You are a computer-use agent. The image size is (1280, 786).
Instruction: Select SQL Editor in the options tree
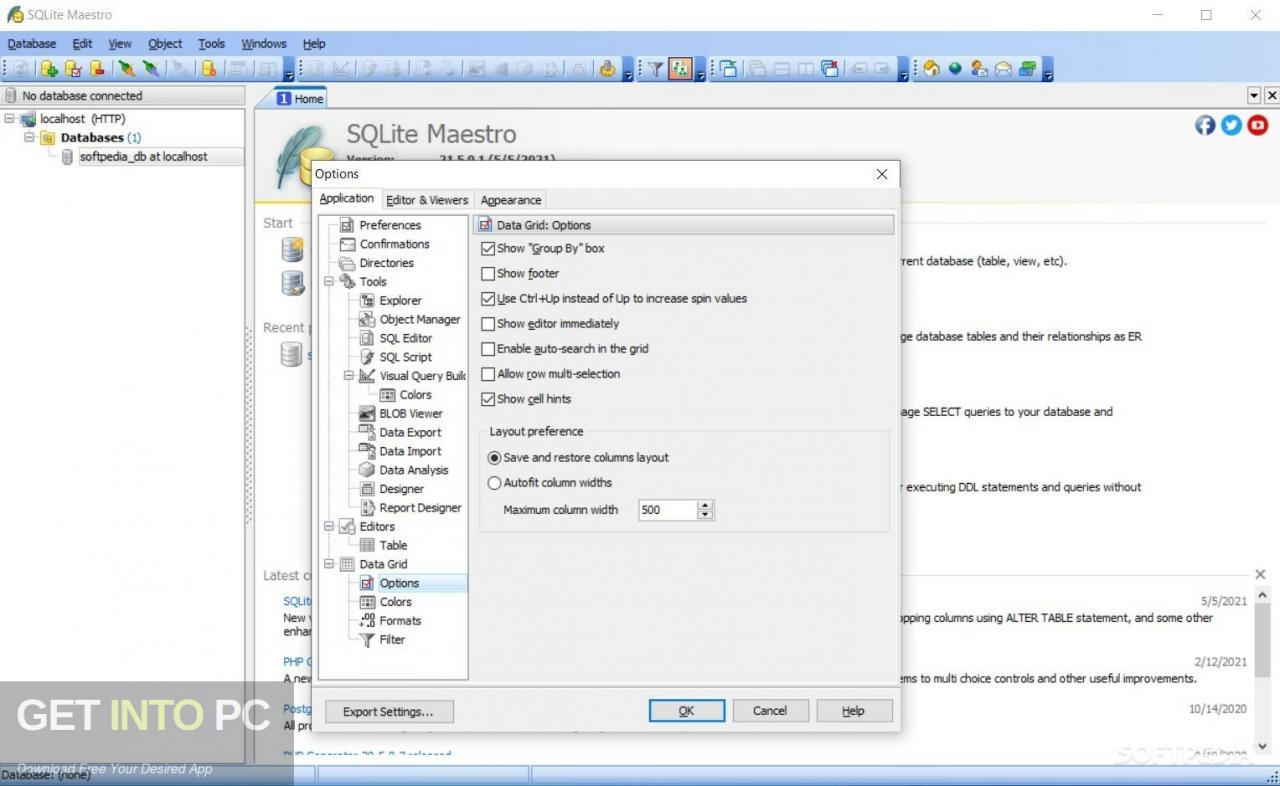click(x=405, y=338)
